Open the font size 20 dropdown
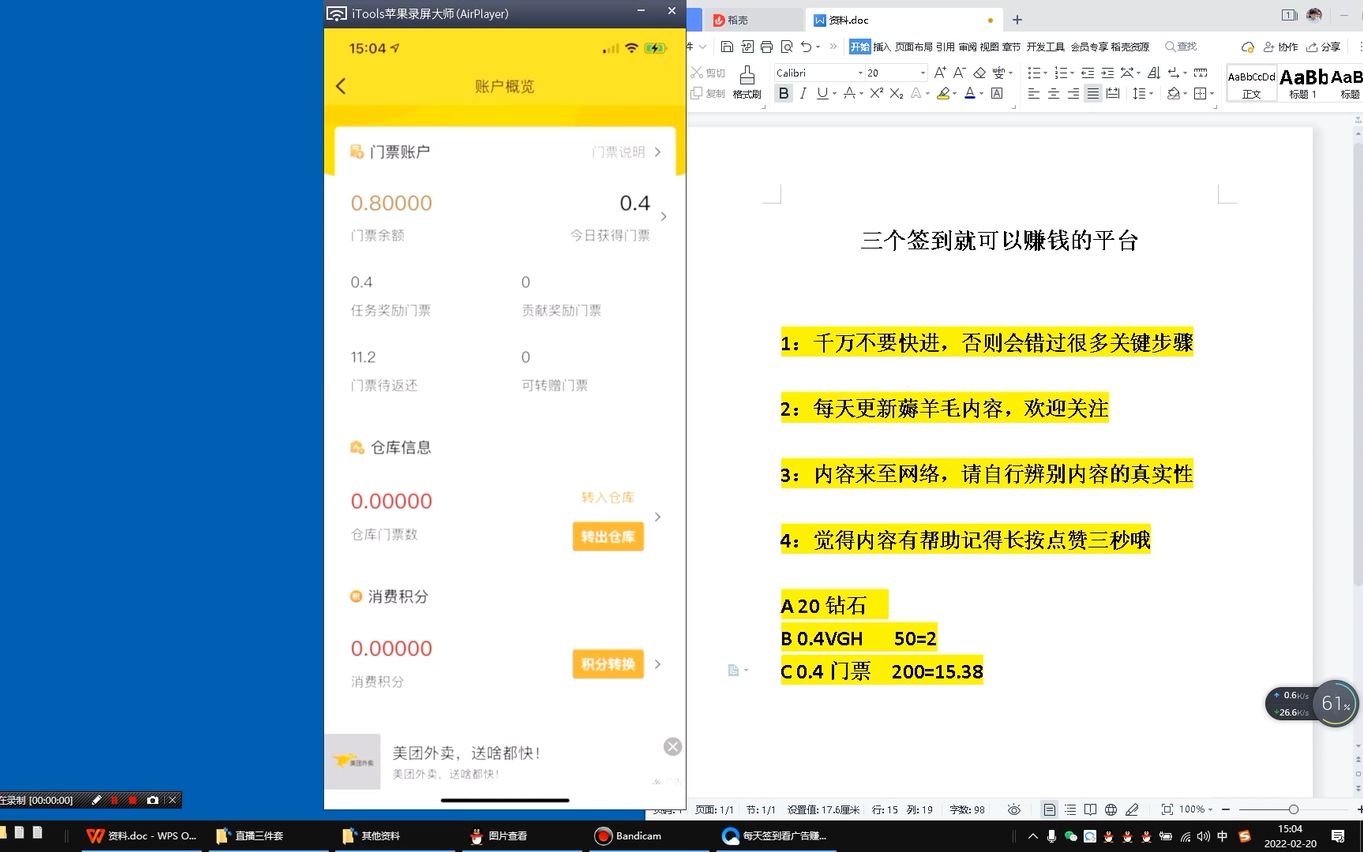The image size is (1363, 852). [x=923, y=72]
